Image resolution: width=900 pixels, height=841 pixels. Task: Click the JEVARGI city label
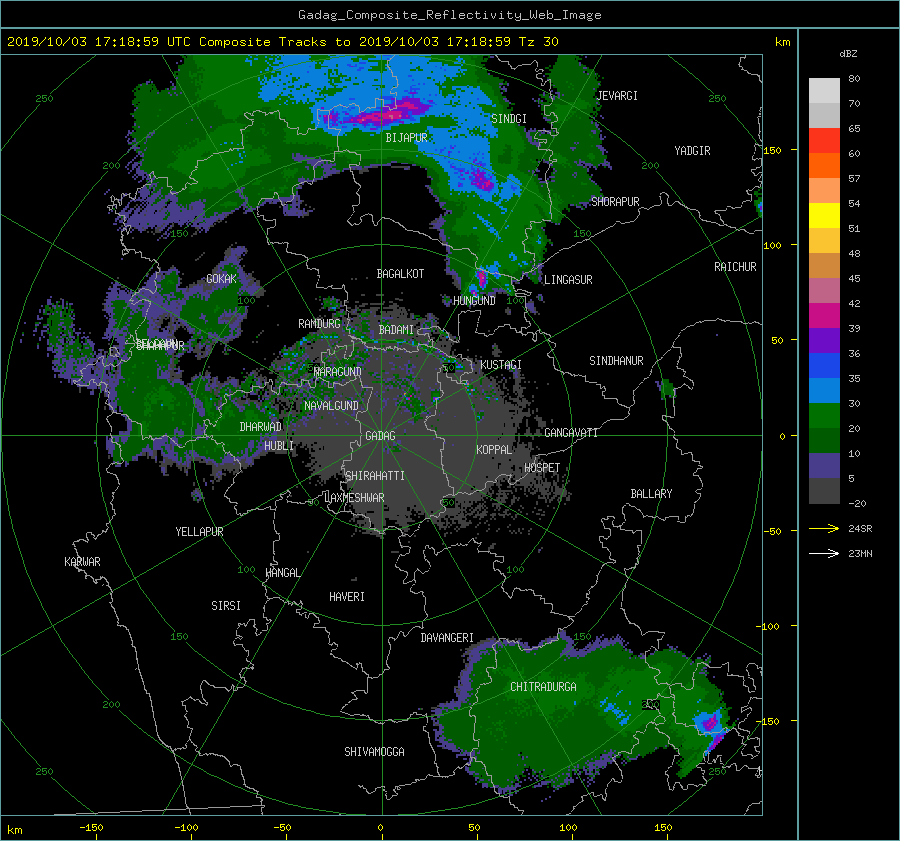[x=617, y=96]
